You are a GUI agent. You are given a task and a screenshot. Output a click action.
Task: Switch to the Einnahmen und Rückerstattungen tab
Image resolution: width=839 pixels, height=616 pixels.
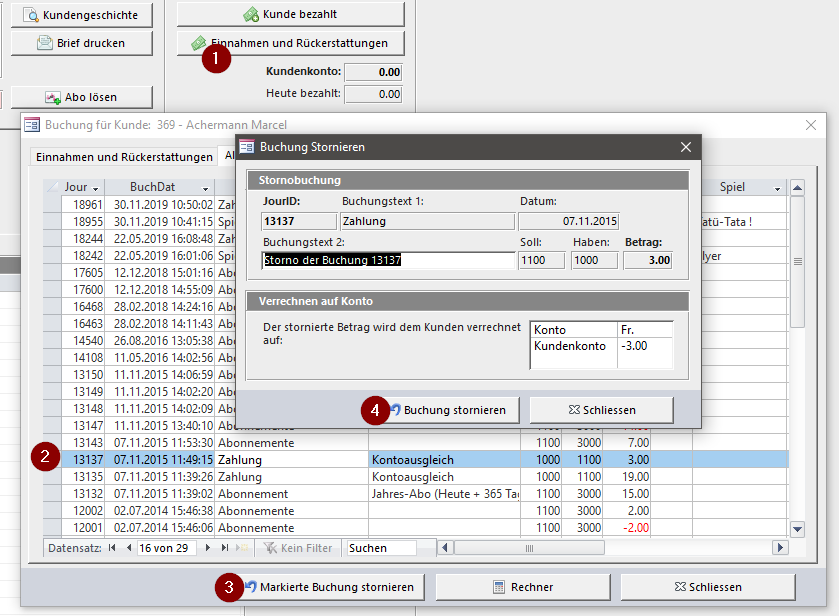[x=124, y=157]
